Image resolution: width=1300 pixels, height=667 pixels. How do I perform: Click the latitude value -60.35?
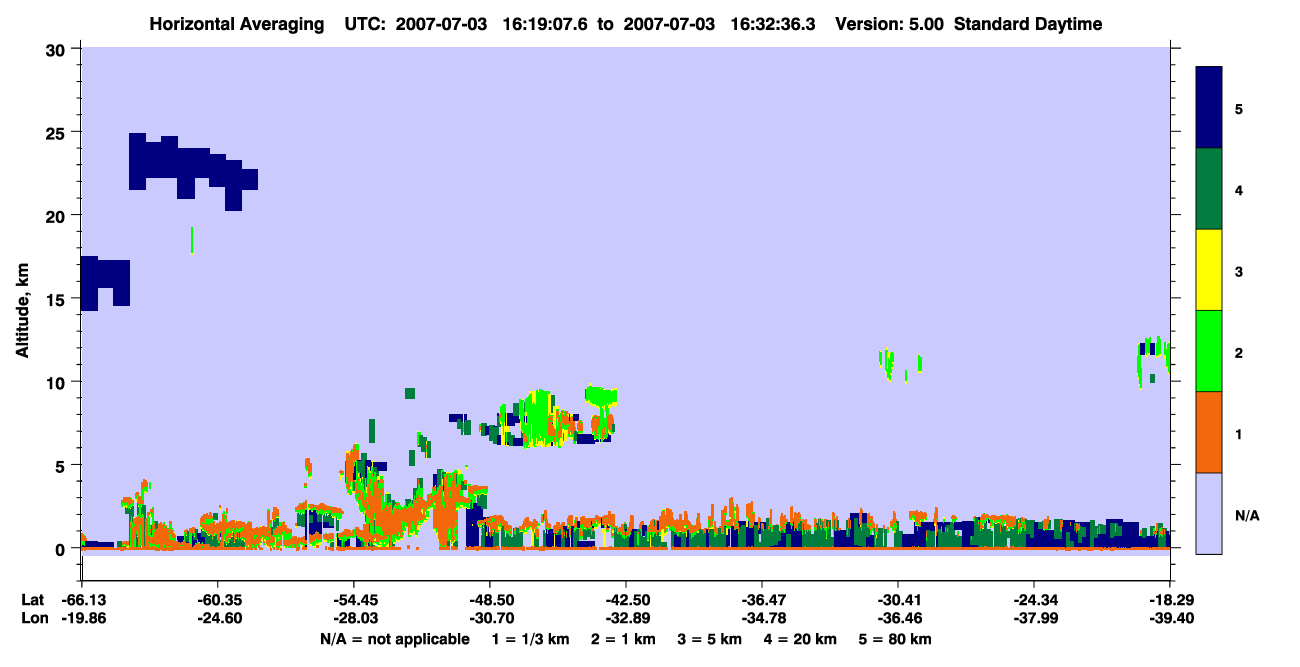(218, 600)
